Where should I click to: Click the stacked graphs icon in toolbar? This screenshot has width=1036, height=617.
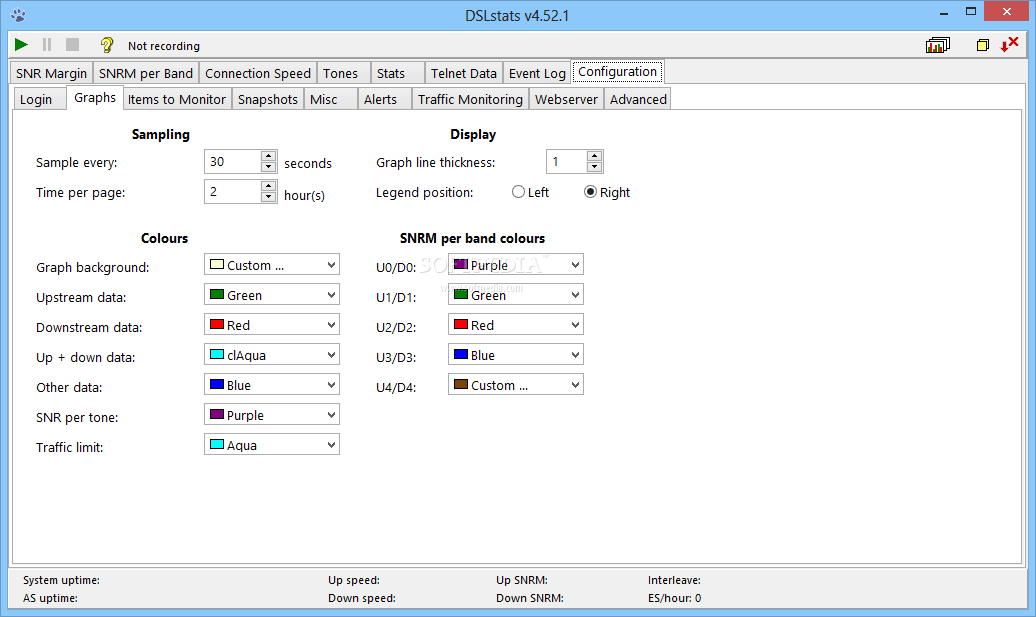938,45
